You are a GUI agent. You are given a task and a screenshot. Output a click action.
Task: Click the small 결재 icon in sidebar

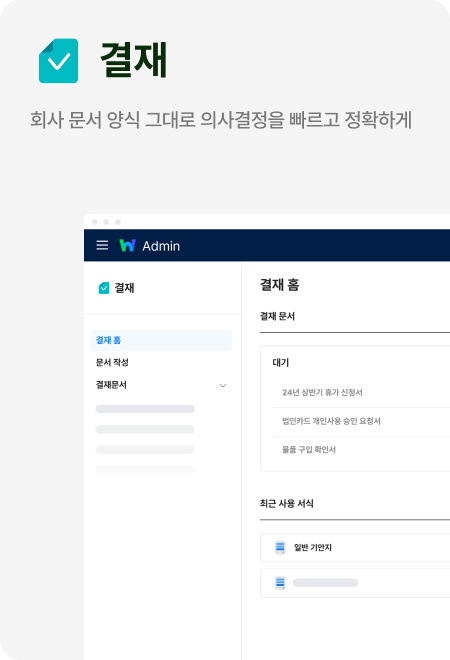tap(104, 288)
